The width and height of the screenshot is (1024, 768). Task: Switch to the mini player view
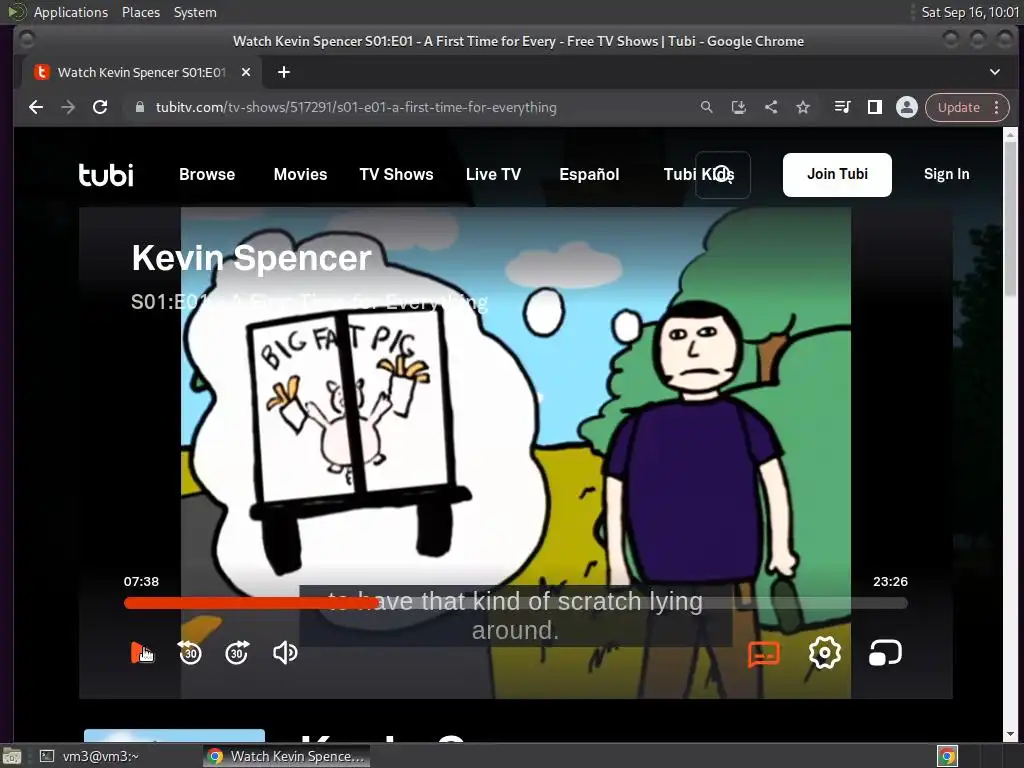pyautogui.click(x=885, y=652)
